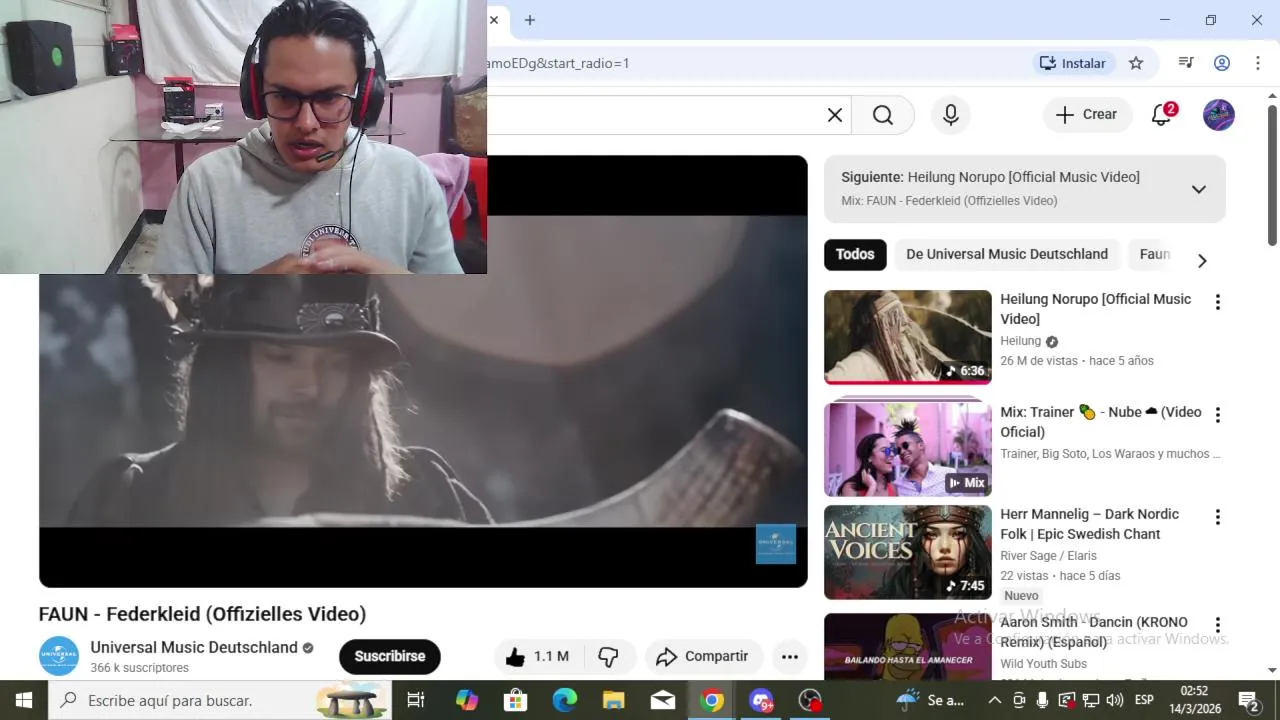
Task: Click the YouTube search magnifier button
Action: coord(883,115)
